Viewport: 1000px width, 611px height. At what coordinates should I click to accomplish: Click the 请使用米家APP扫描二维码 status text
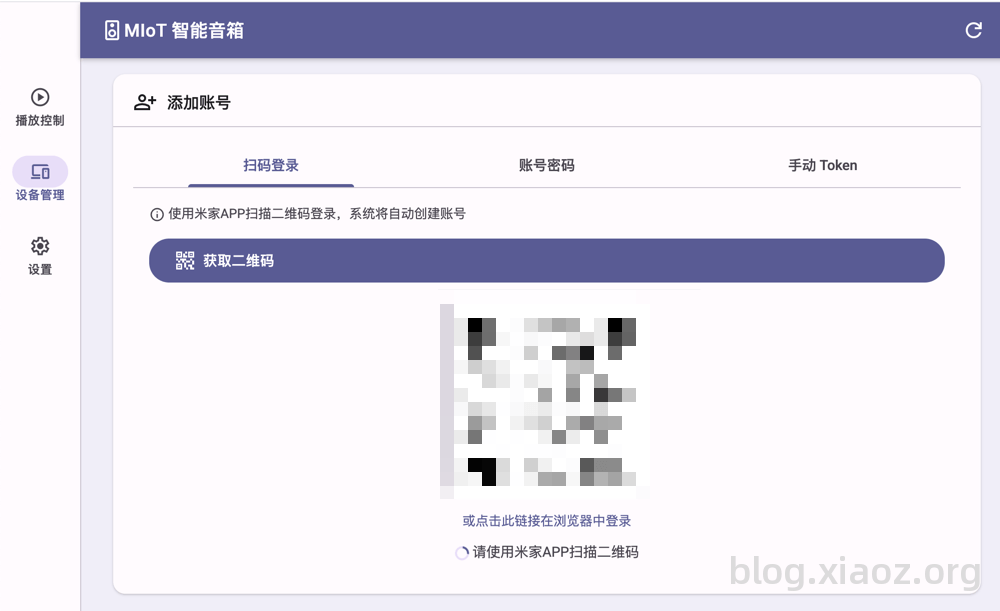coord(555,552)
